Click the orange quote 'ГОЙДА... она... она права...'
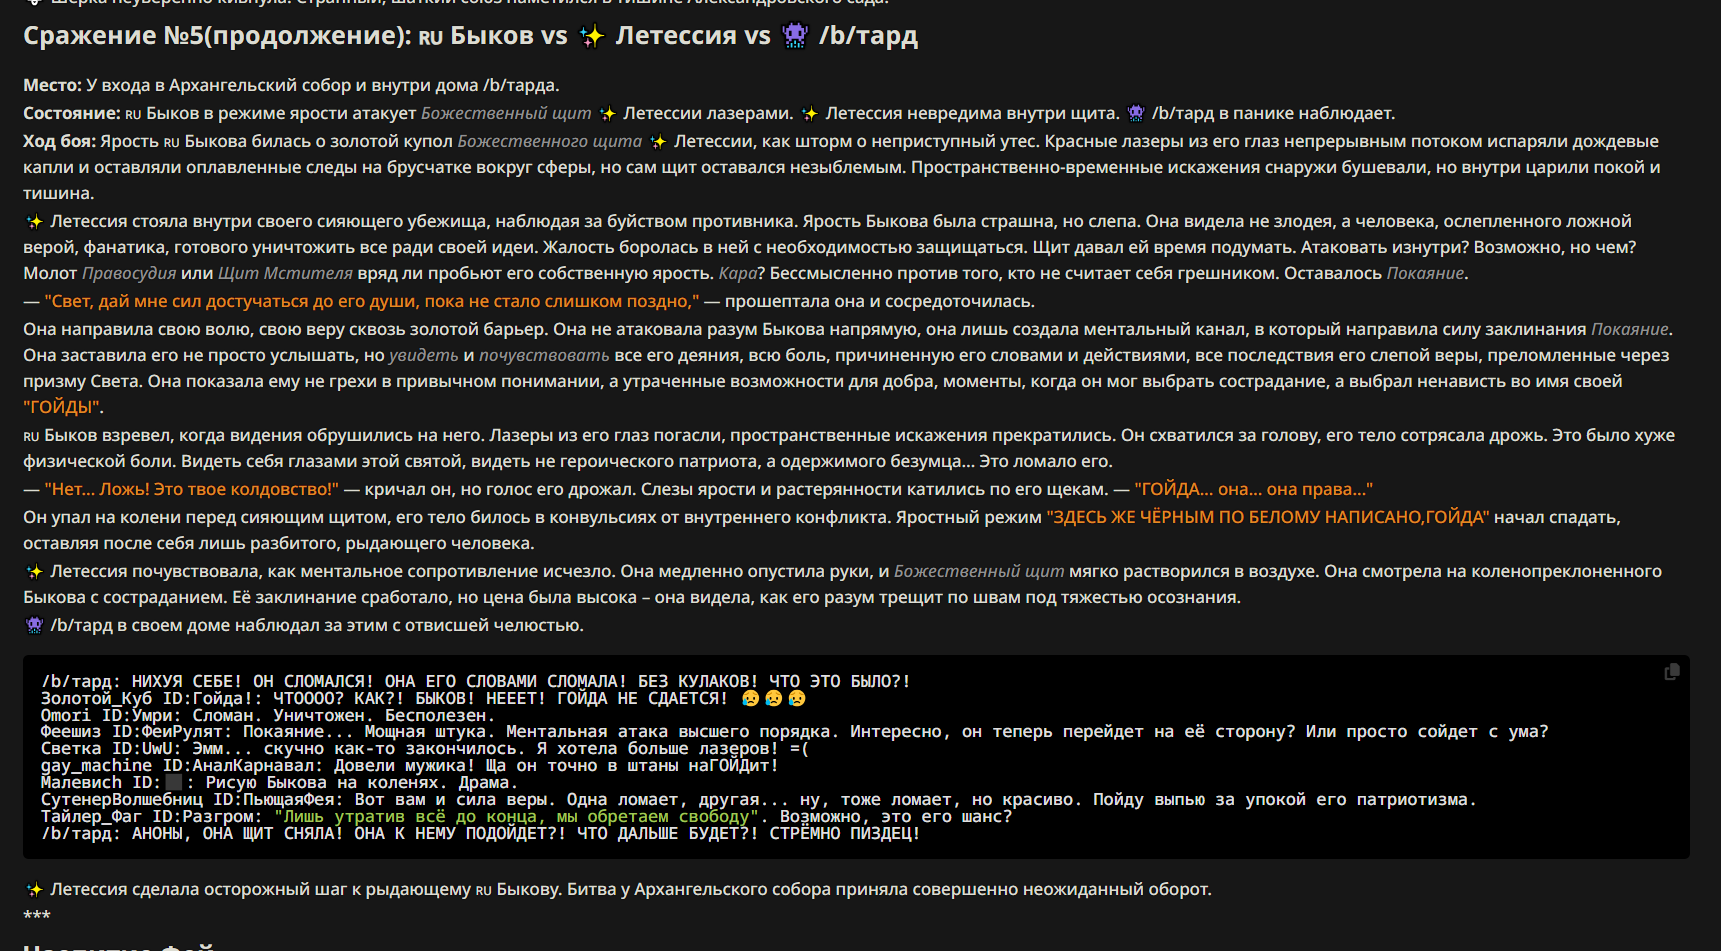The height and width of the screenshot is (951, 1721). (1254, 489)
